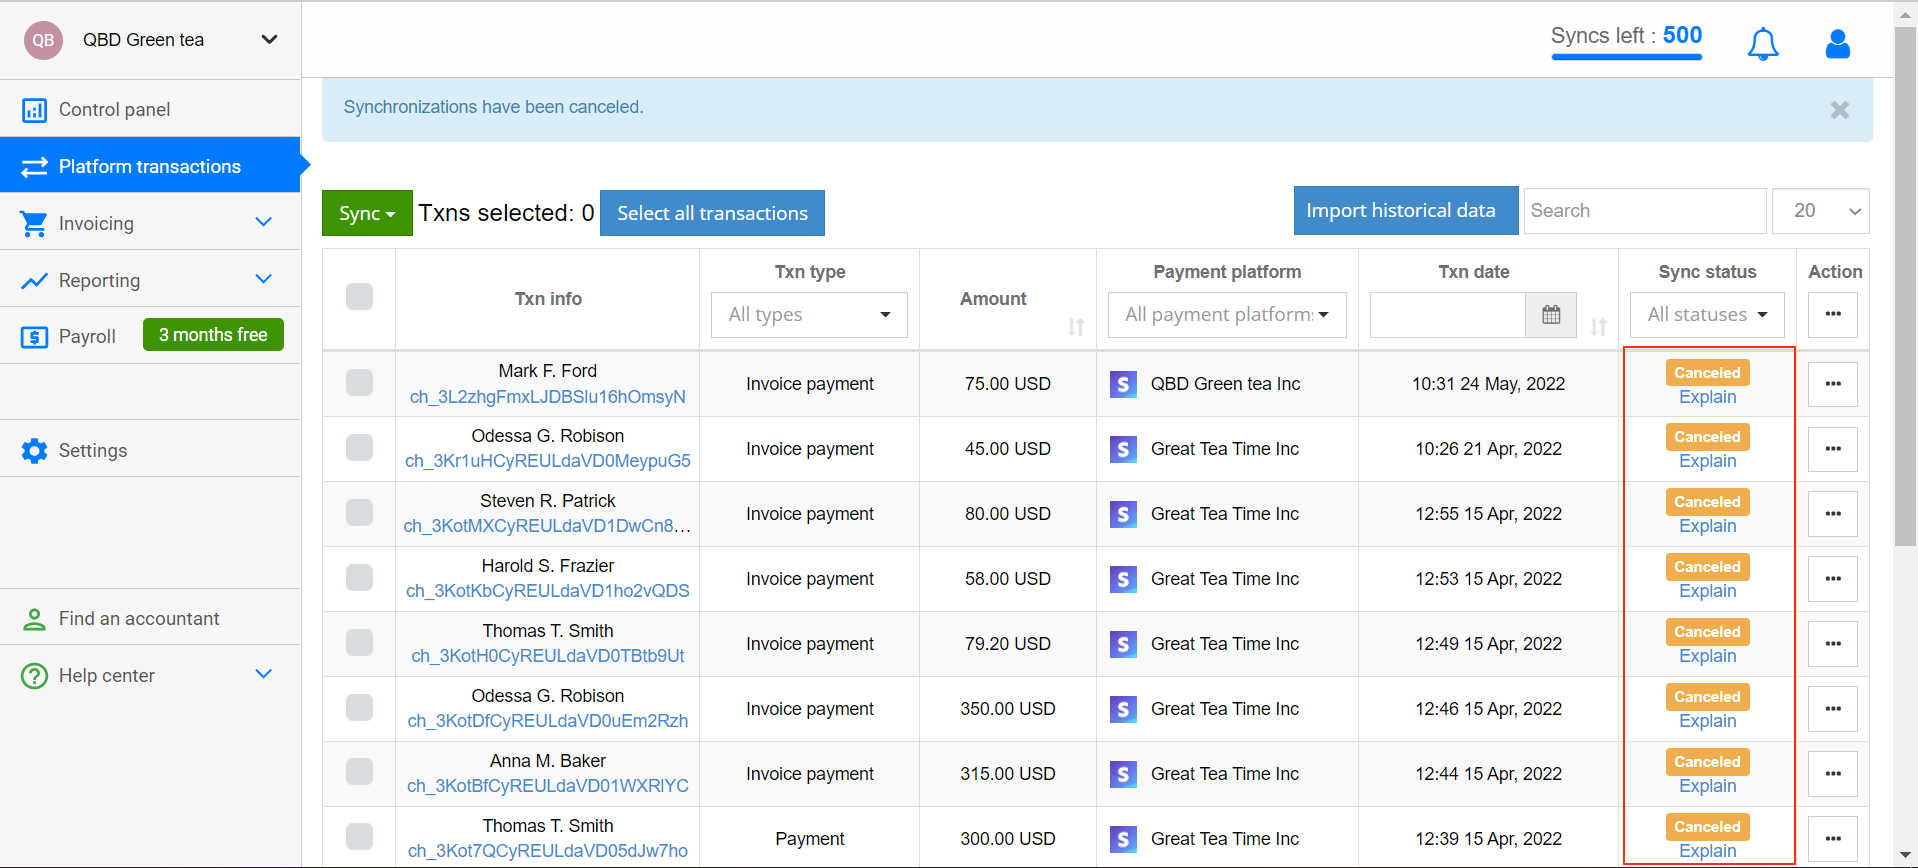
Task: Open the Invoicing menu item
Action: [150, 223]
